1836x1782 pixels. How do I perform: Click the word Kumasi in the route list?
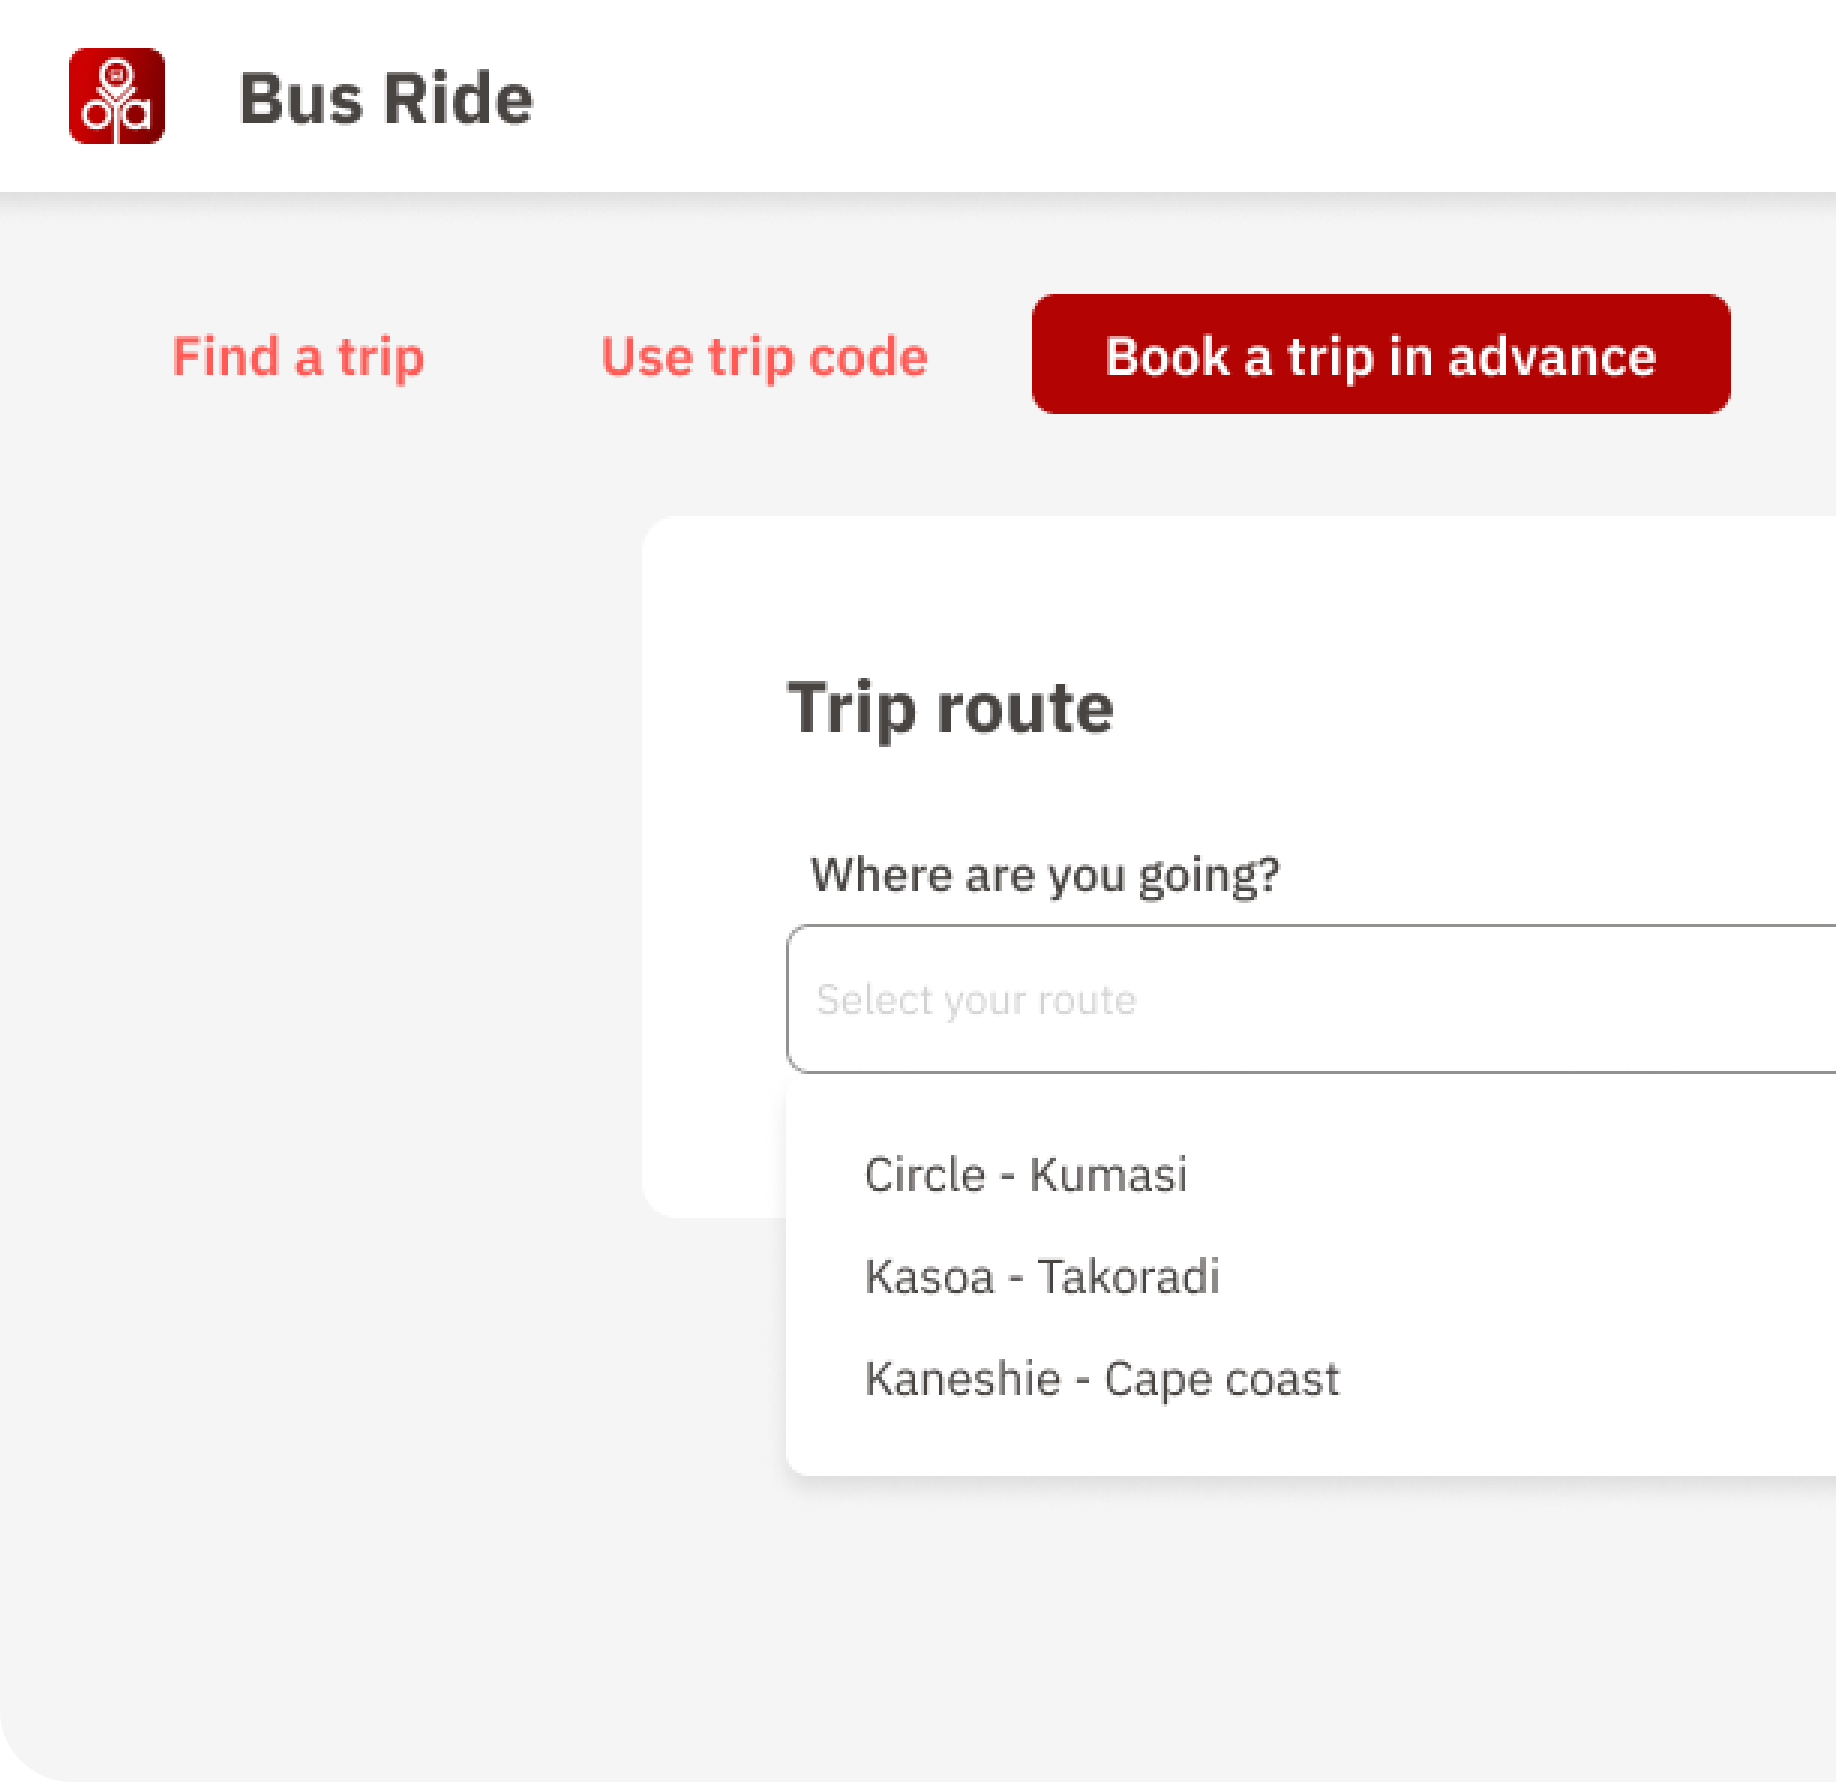(1108, 1175)
